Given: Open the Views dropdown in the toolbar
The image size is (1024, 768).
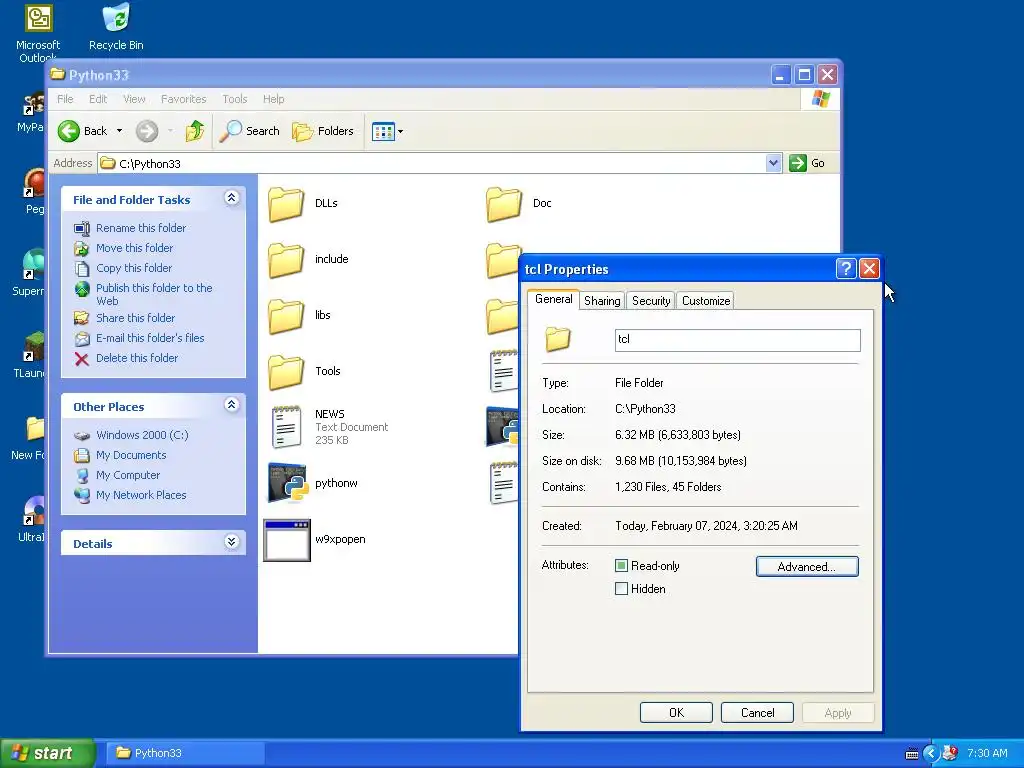Looking at the screenshot, I should point(387,131).
